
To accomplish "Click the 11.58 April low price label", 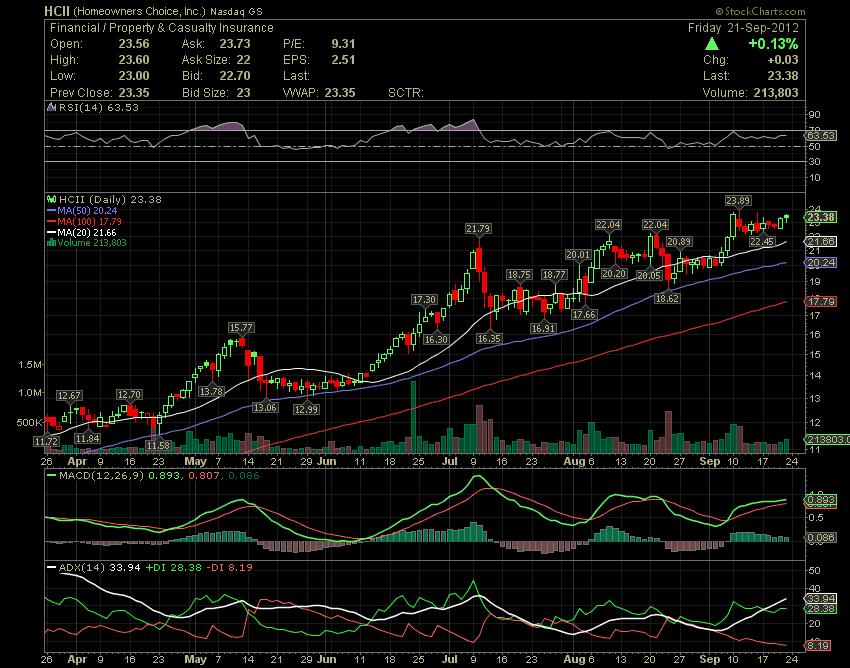I will click(x=158, y=446).
